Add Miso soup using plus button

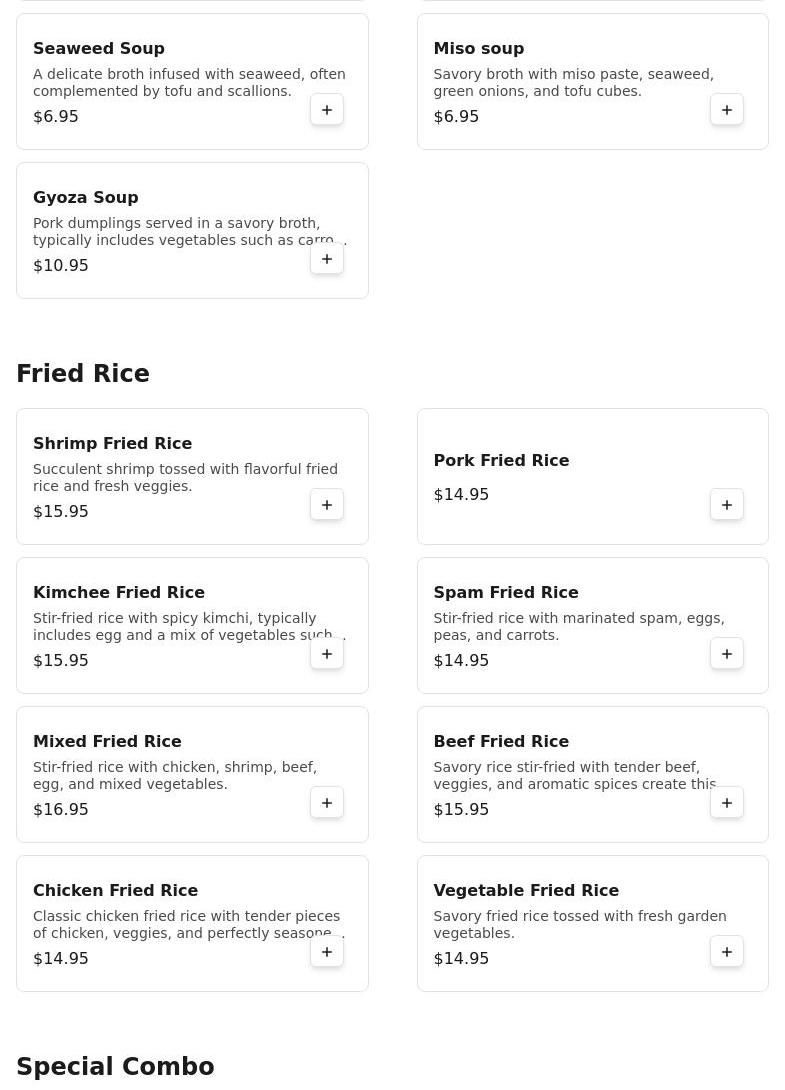[727, 110]
